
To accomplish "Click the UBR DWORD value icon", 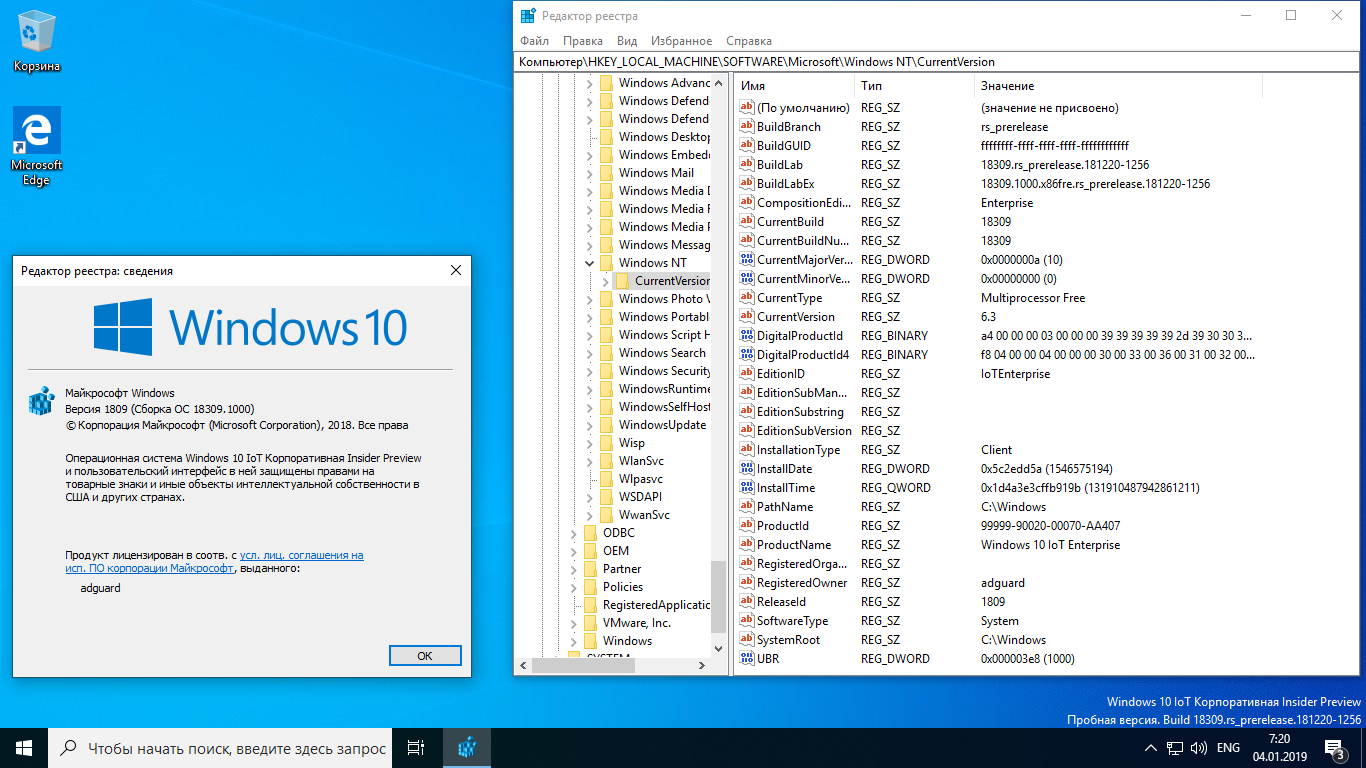I will pyautogui.click(x=747, y=658).
